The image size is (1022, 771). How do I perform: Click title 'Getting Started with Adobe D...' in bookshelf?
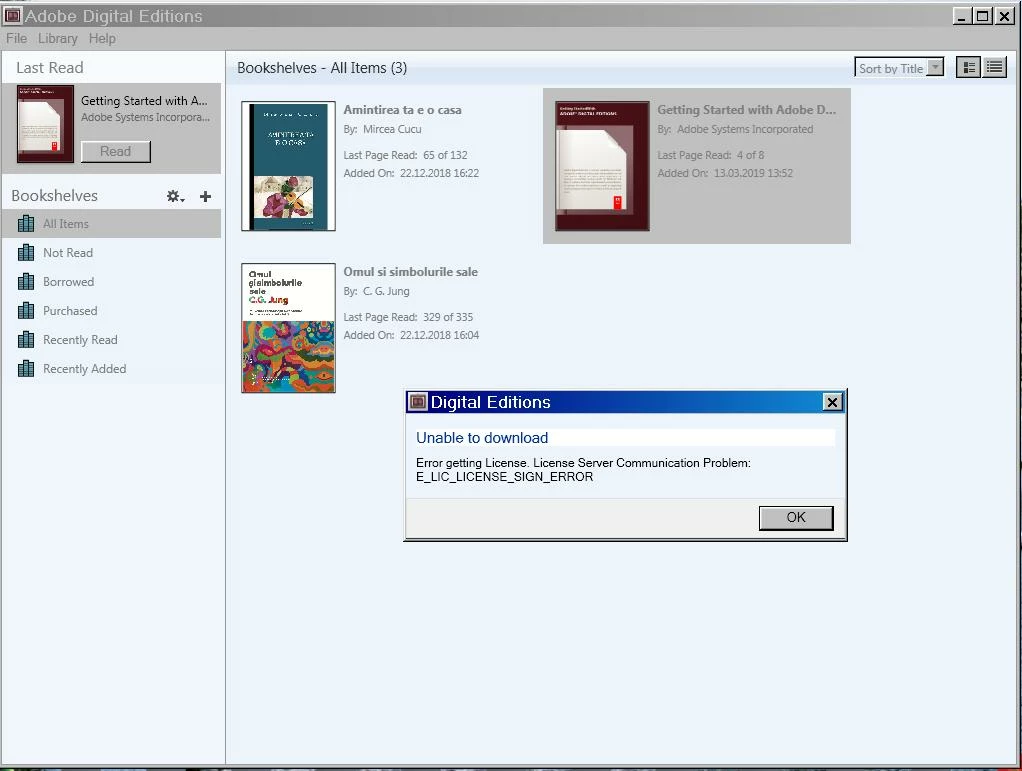(746, 110)
